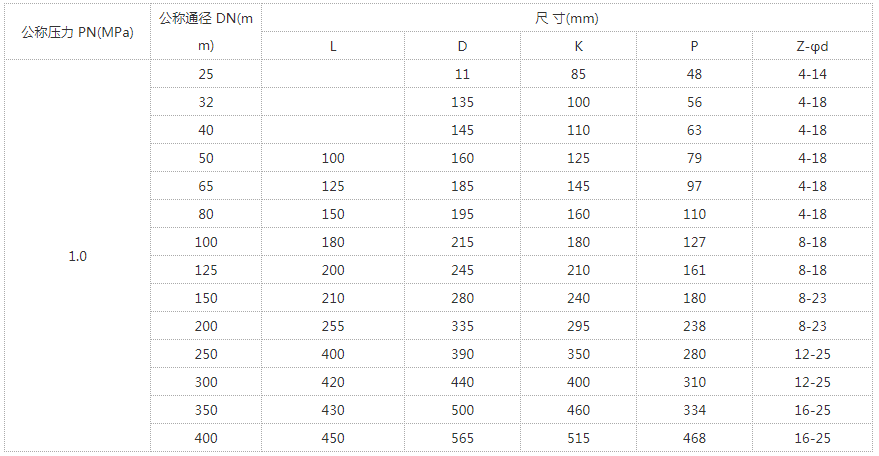The height and width of the screenshot is (456, 879).
Task: Click the D value 565 cell
Action: pos(462,438)
